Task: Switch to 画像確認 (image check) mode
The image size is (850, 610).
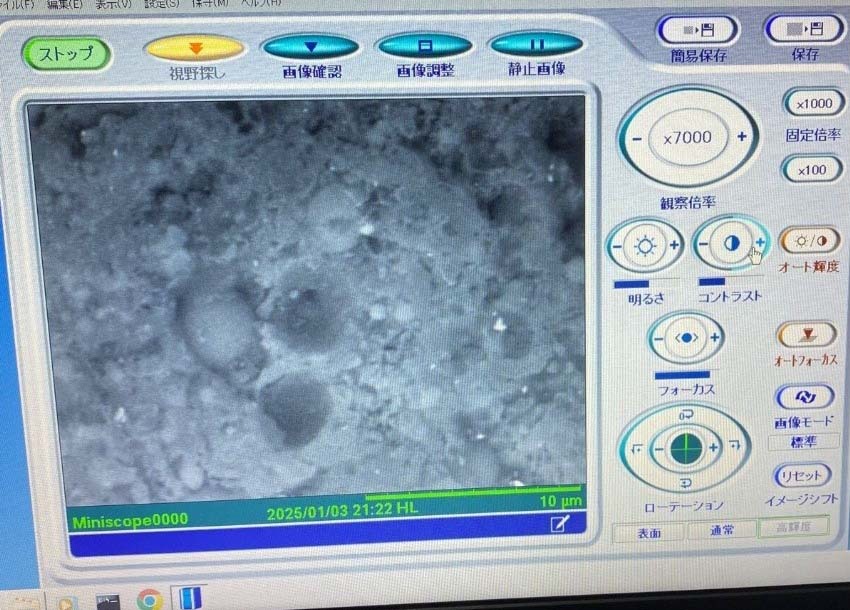Action: click(310, 47)
